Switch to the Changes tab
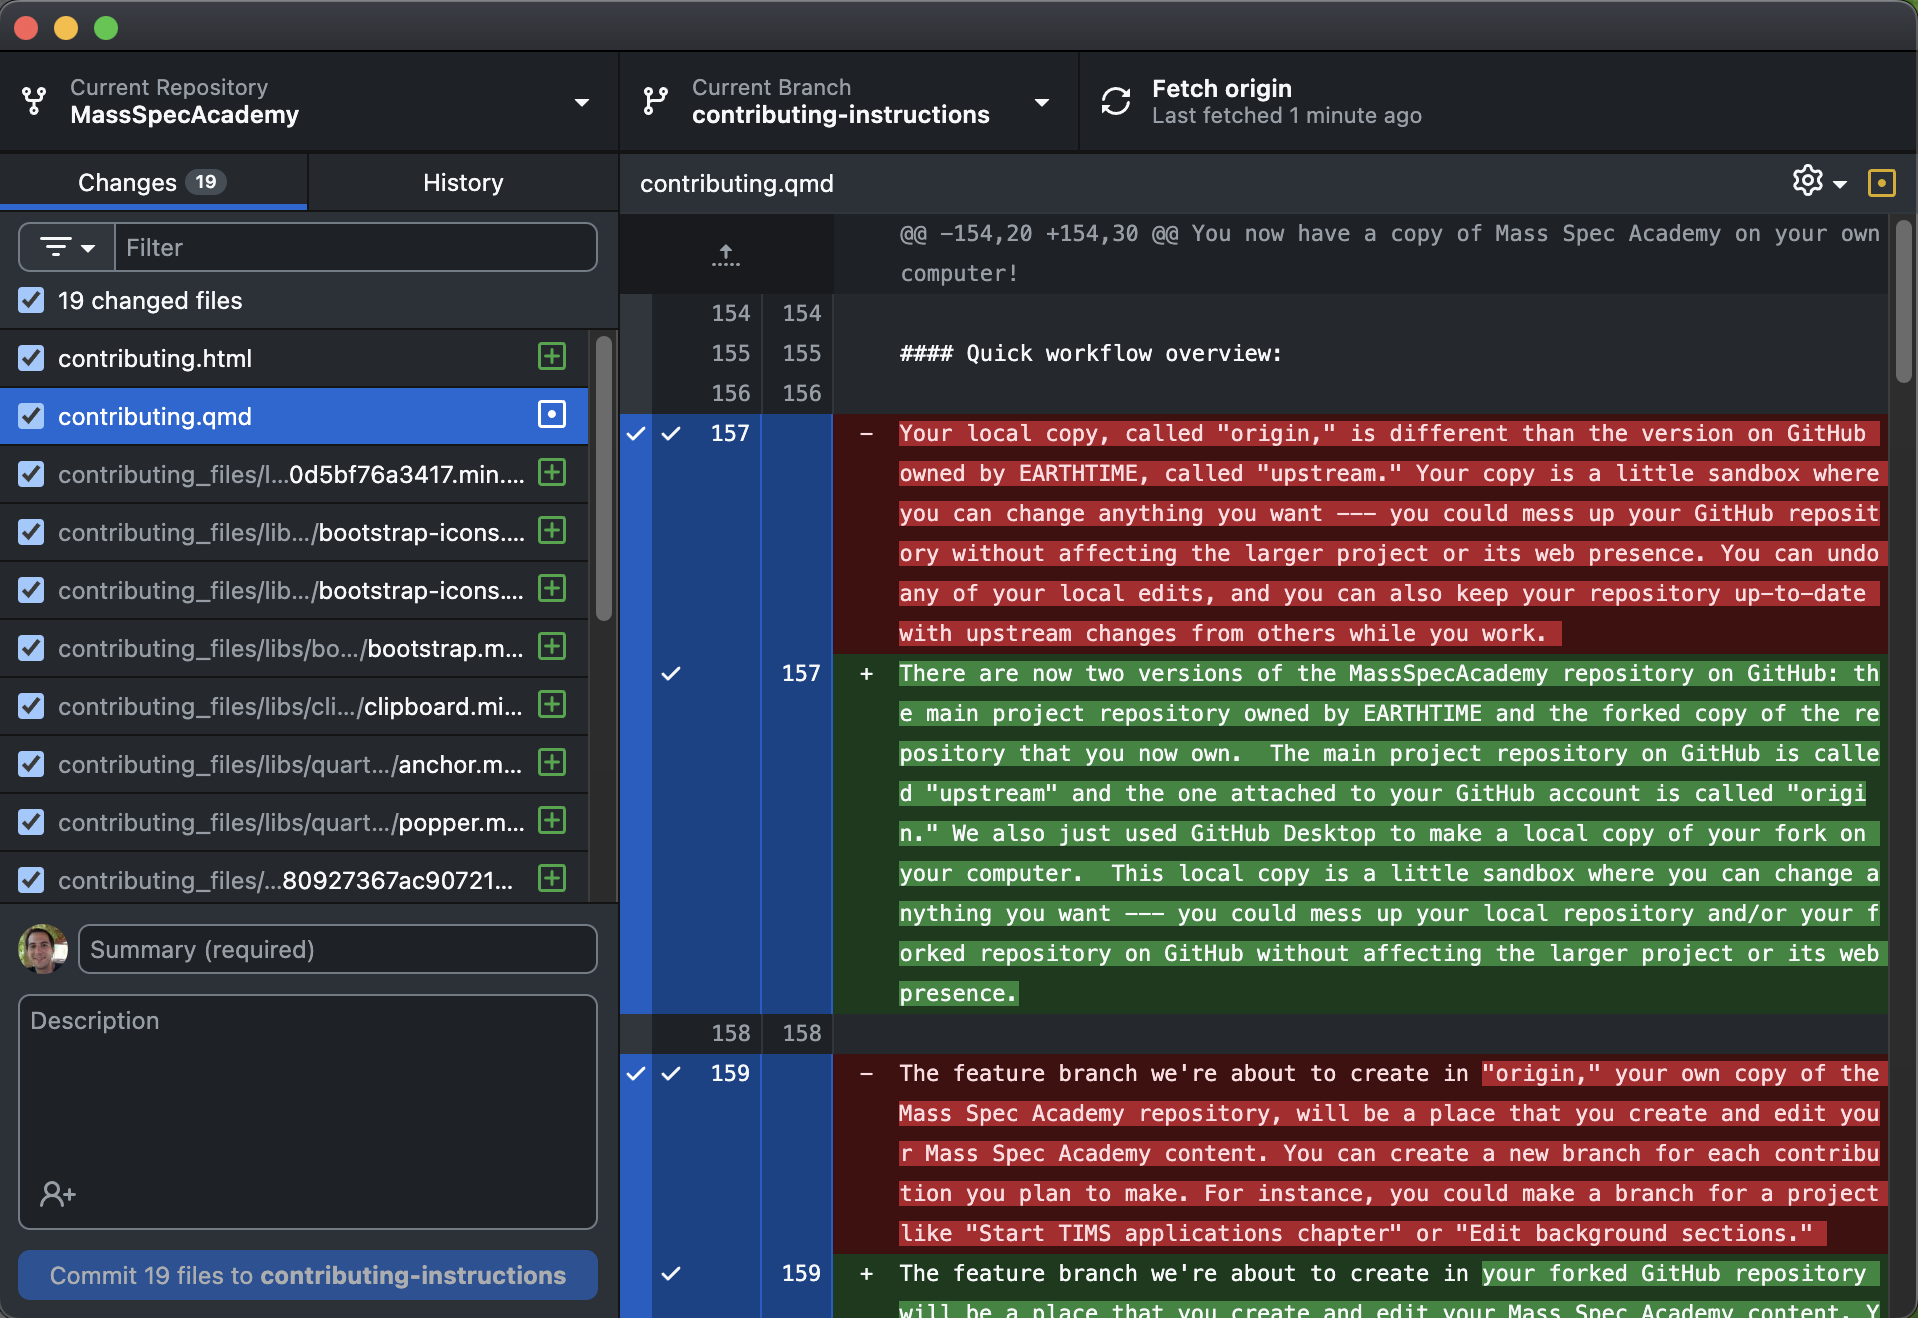 pos(153,182)
